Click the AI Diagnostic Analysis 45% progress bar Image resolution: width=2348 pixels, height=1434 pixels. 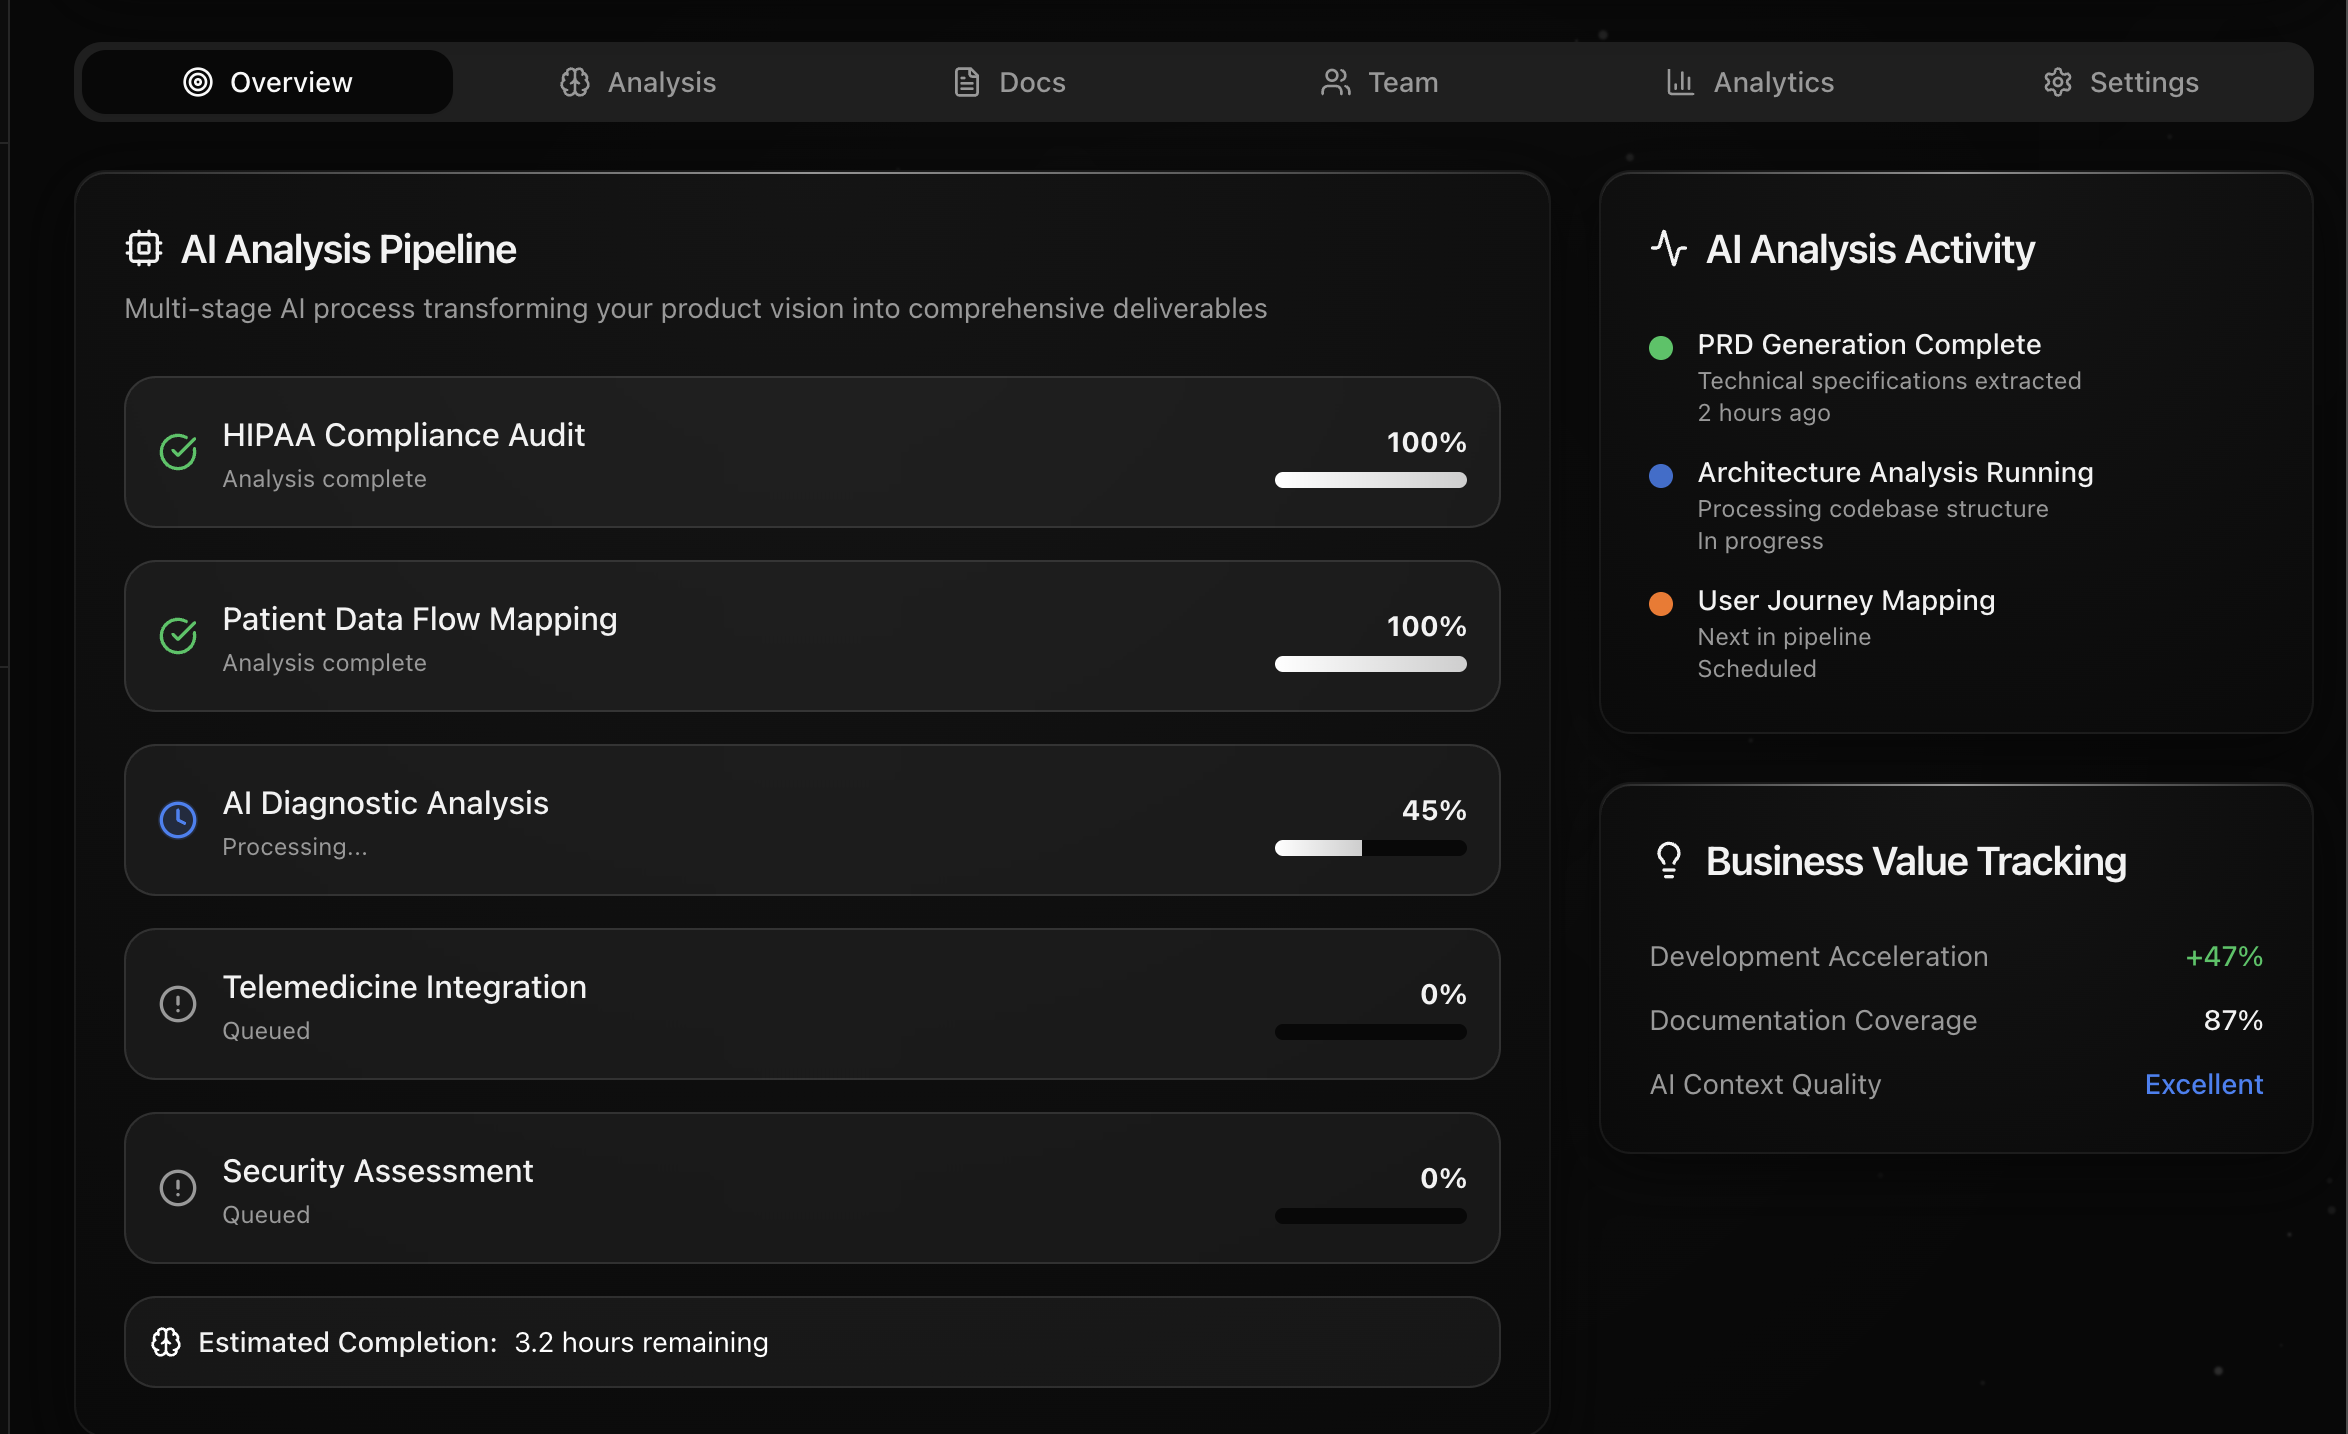click(x=1370, y=848)
